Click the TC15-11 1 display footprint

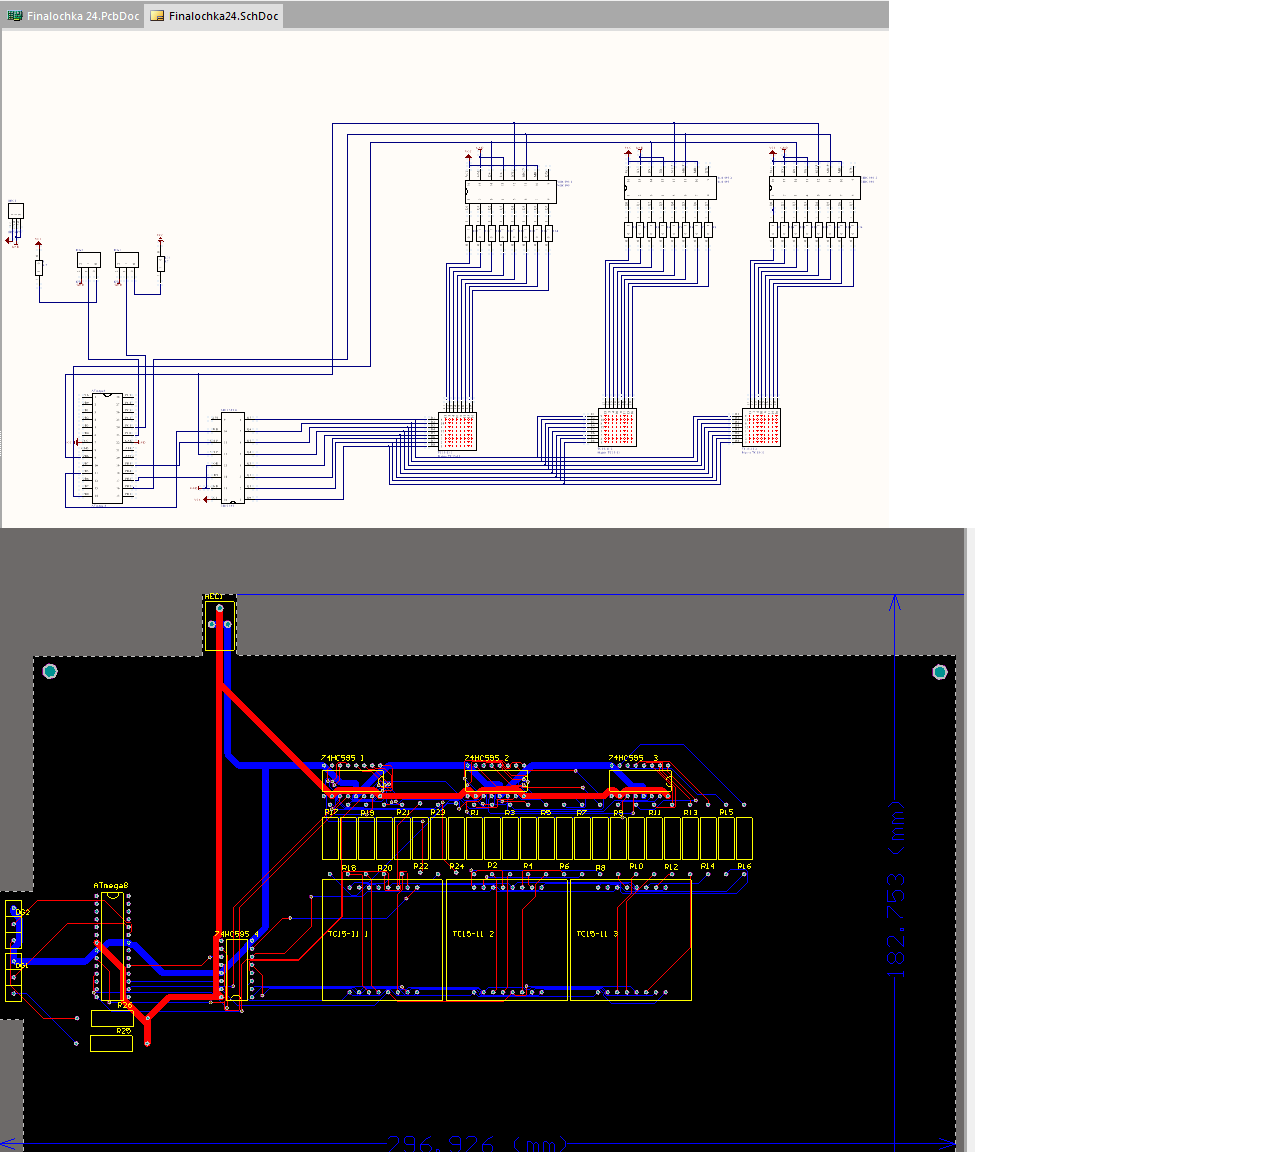click(382, 940)
